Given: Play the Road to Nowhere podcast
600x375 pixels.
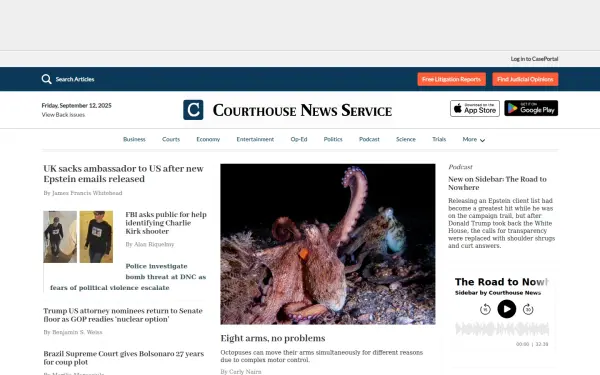Looking at the screenshot, I should 507,309.
